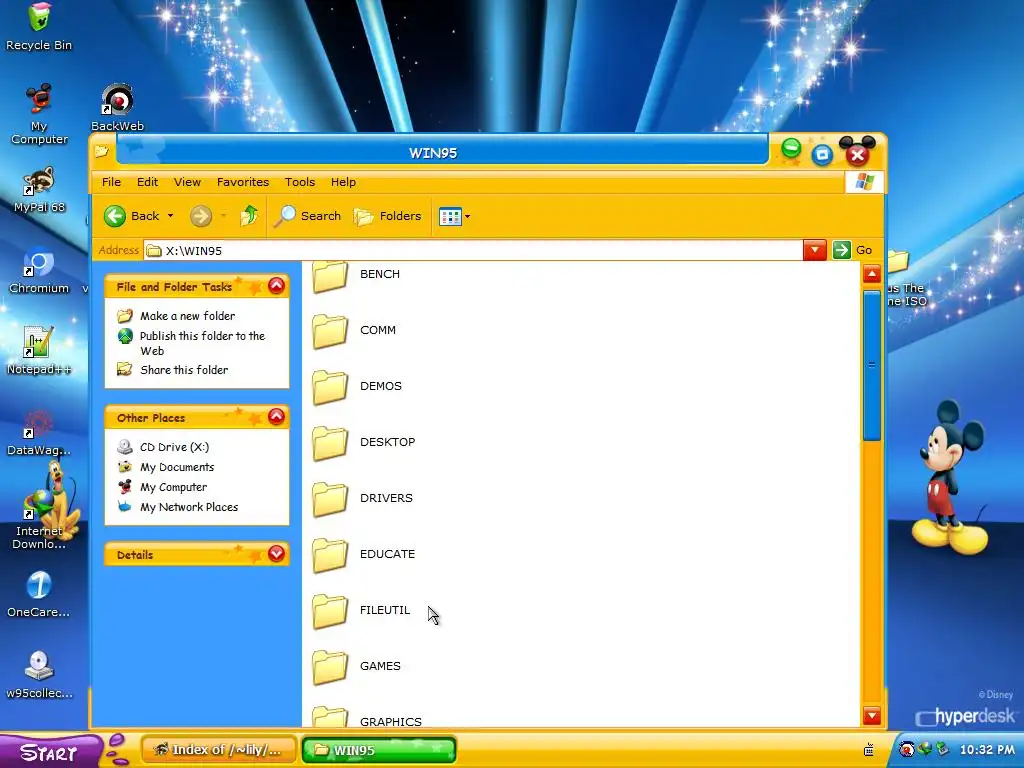Image resolution: width=1024 pixels, height=768 pixels.
Task: Open My Computer desktop icon
Action: click(x=39, y=114)
